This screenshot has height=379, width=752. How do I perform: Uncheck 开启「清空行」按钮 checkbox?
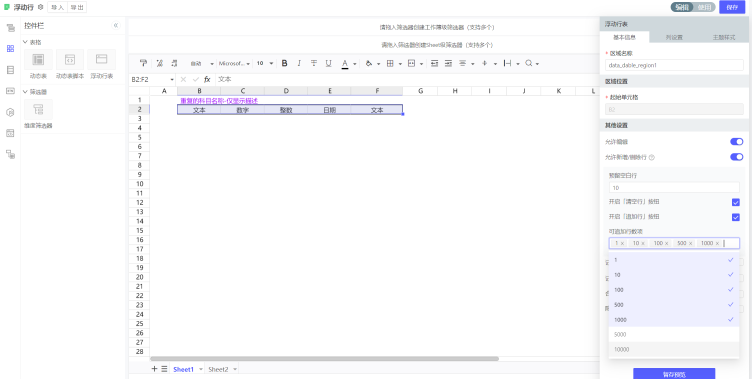coord(736,202)
